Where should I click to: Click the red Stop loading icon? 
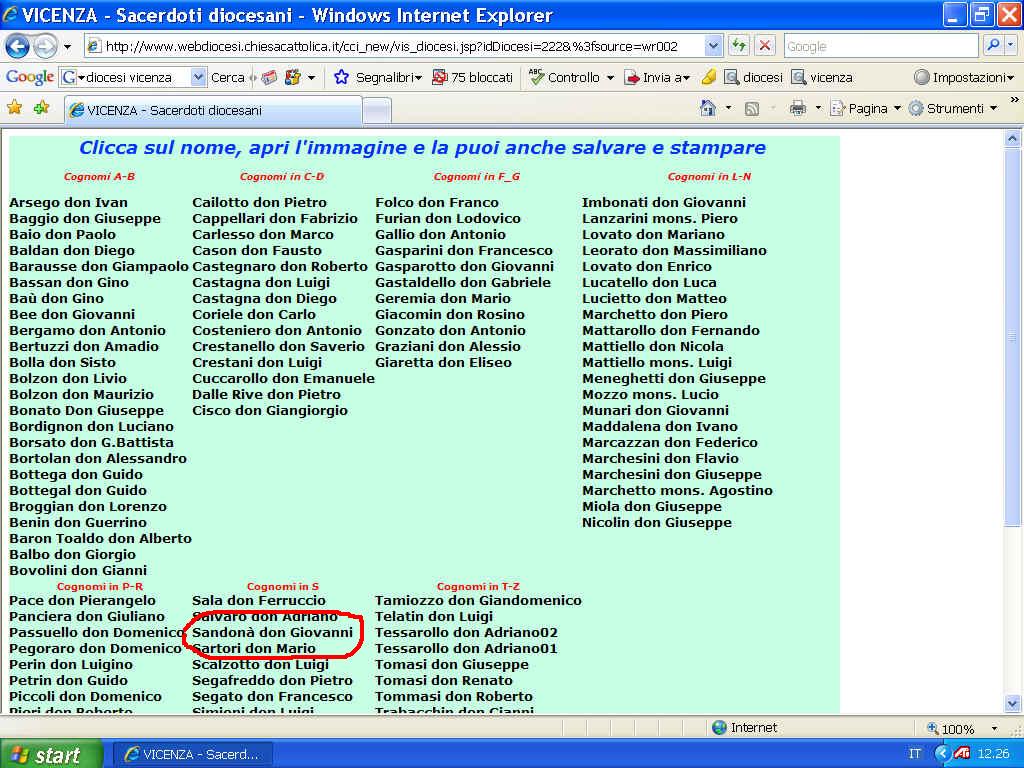point(765,46)
